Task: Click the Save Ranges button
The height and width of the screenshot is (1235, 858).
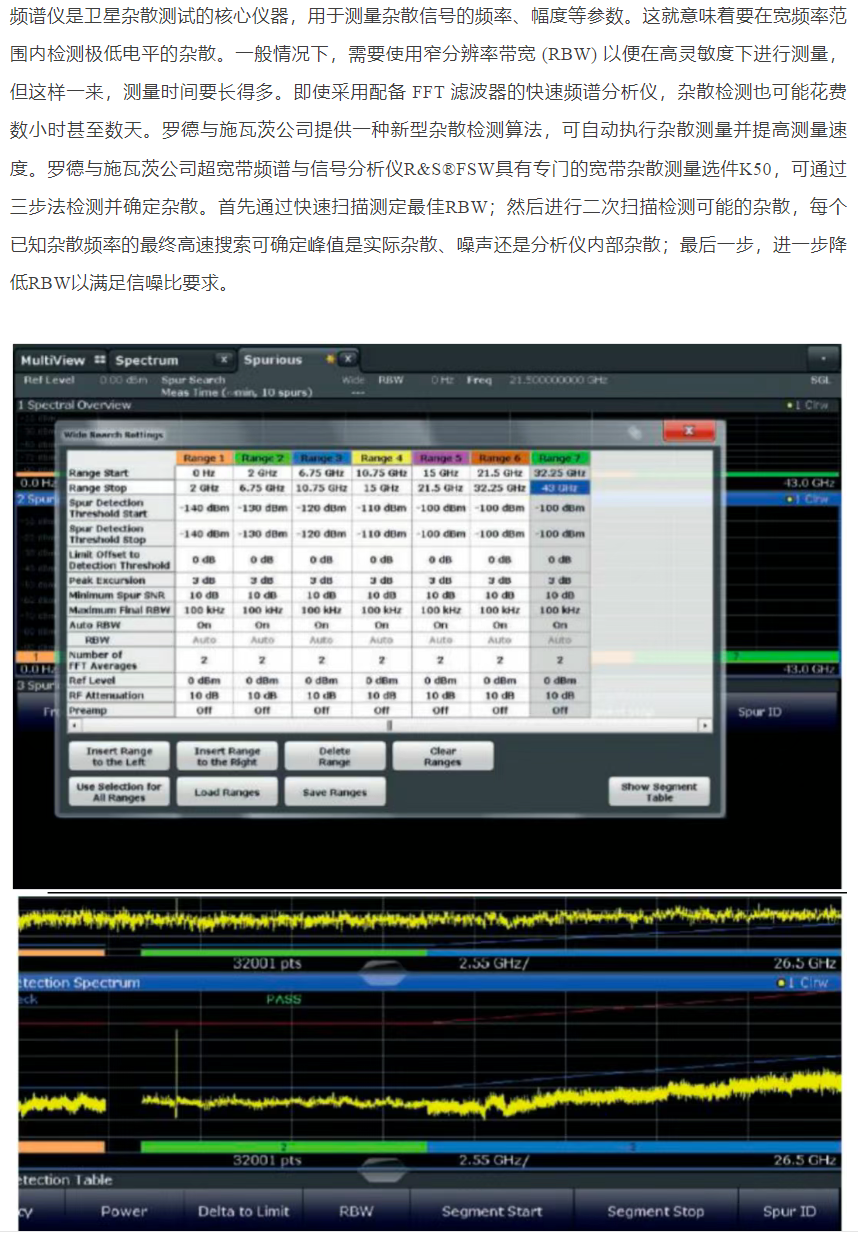Action: [x=334, y=792]
